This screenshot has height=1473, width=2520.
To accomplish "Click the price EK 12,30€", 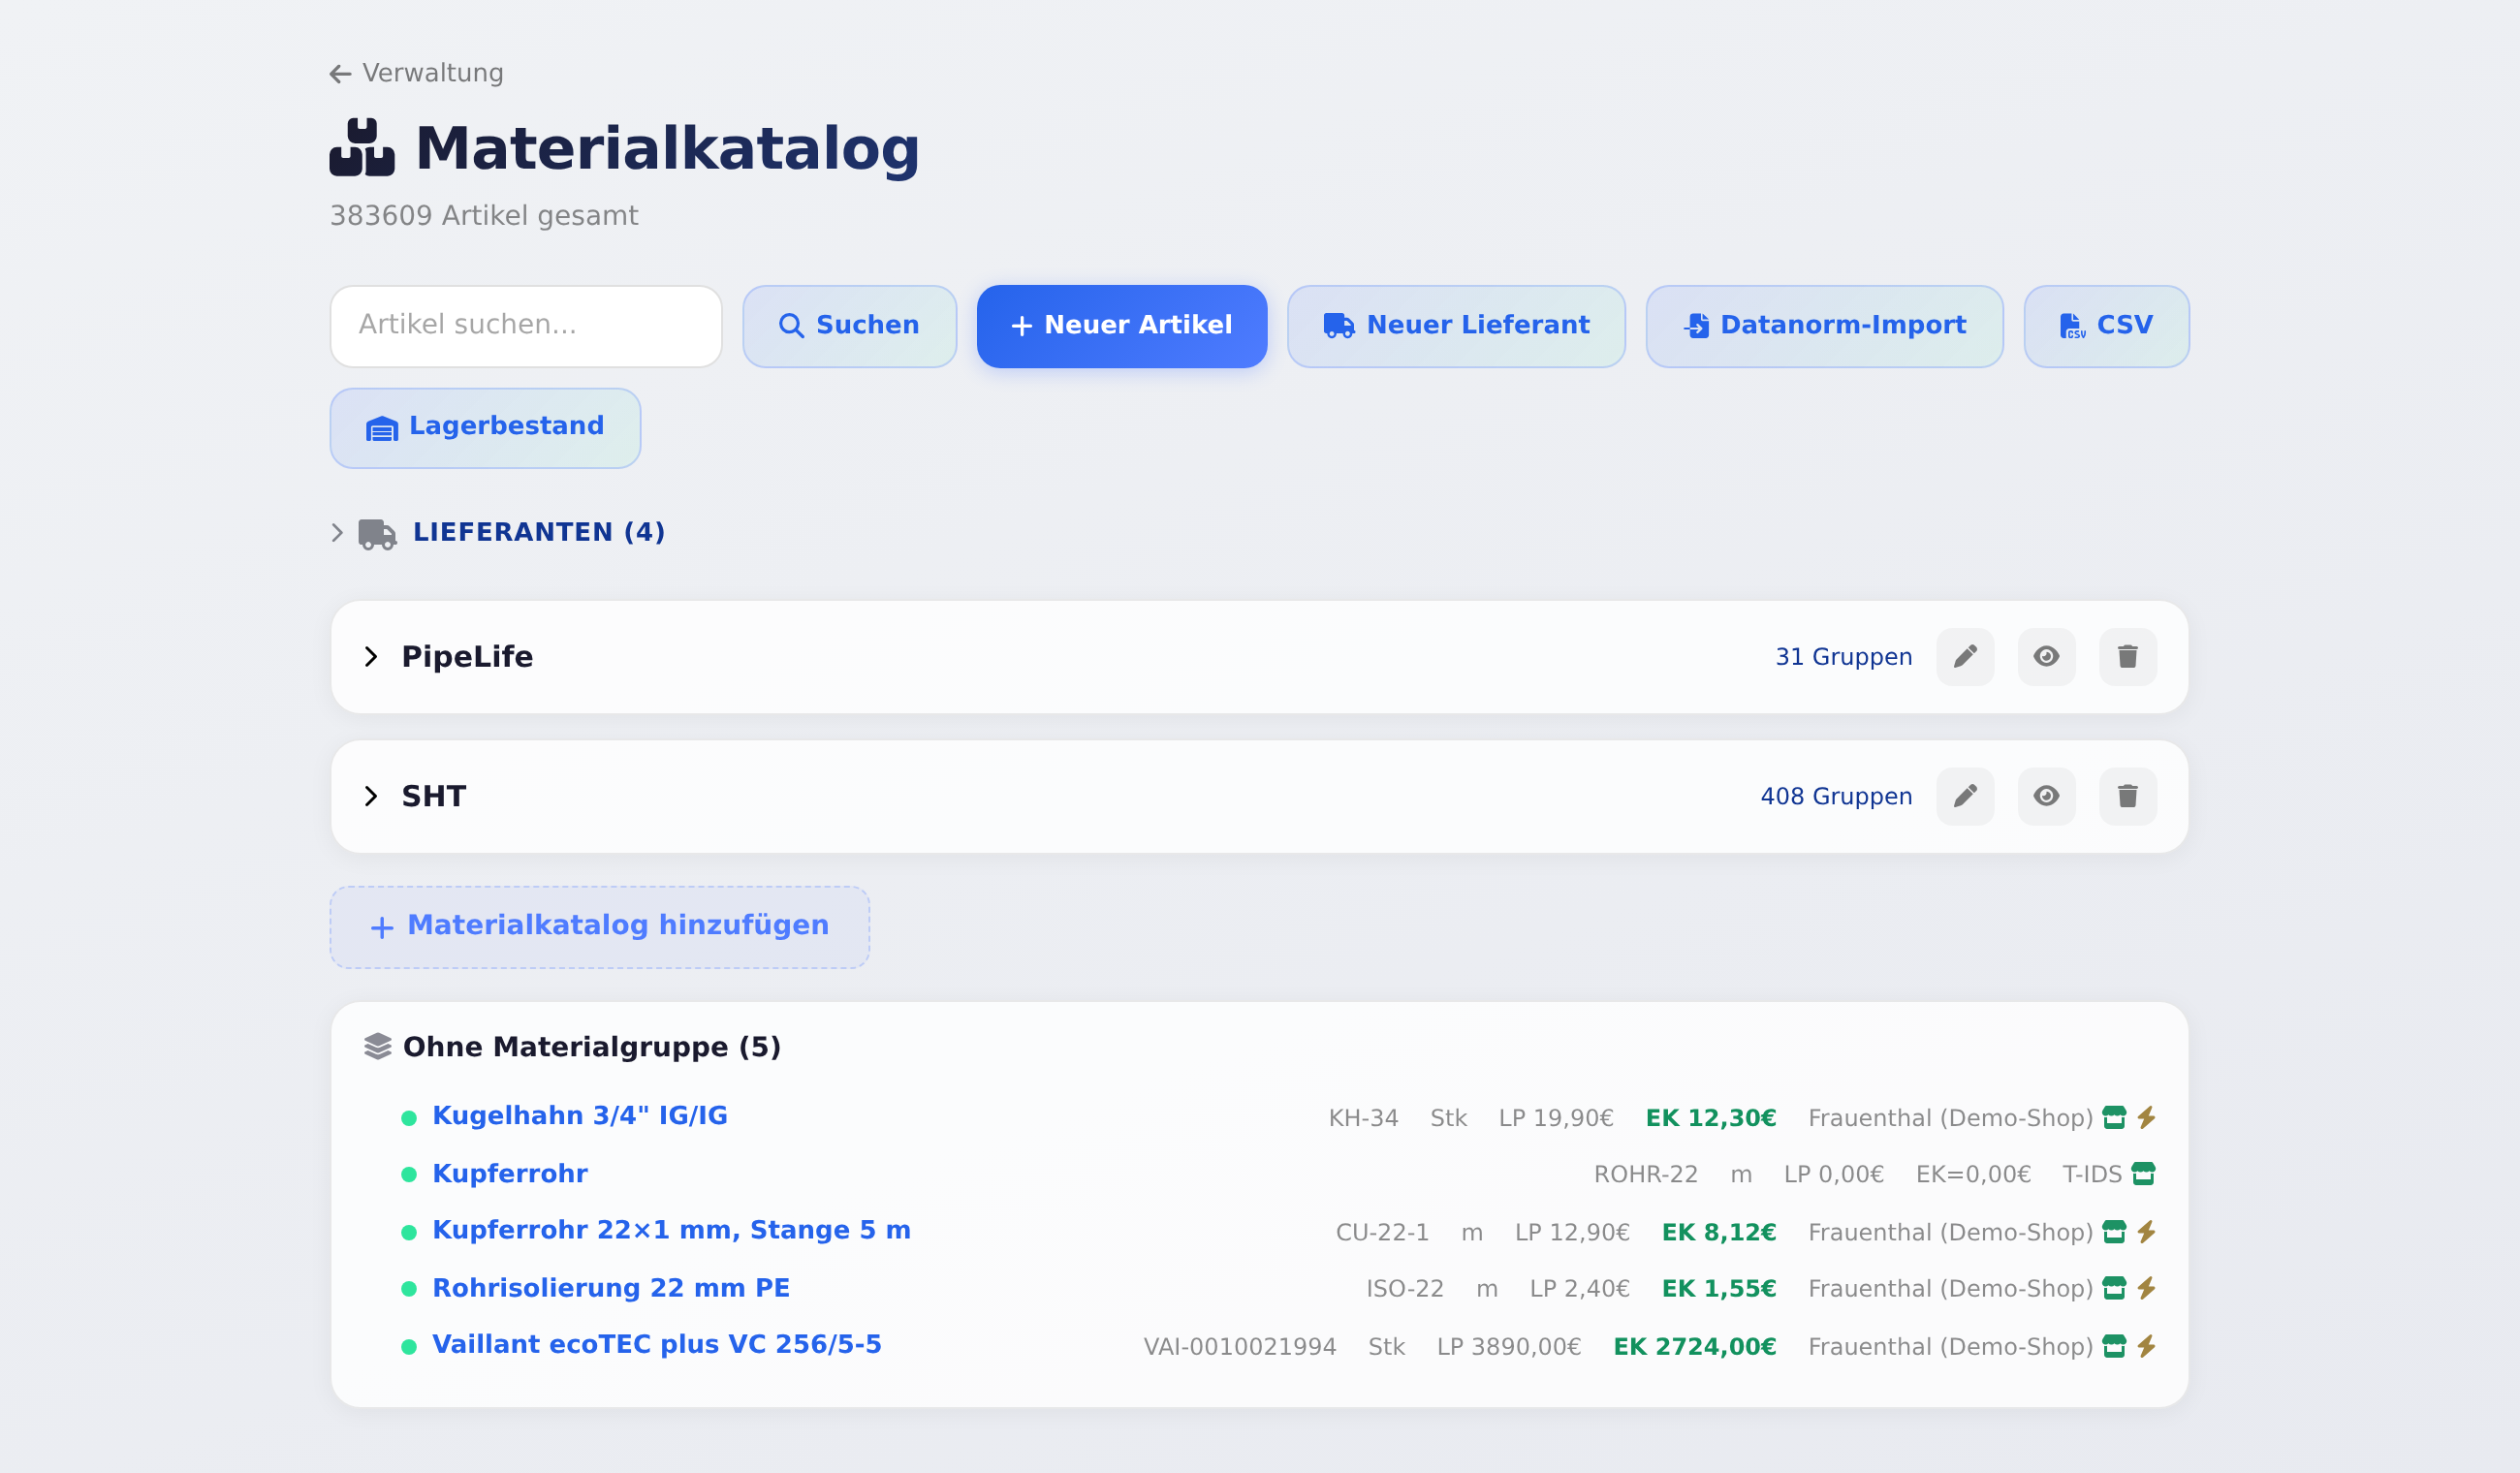I will click(x=1711, y=1118).
